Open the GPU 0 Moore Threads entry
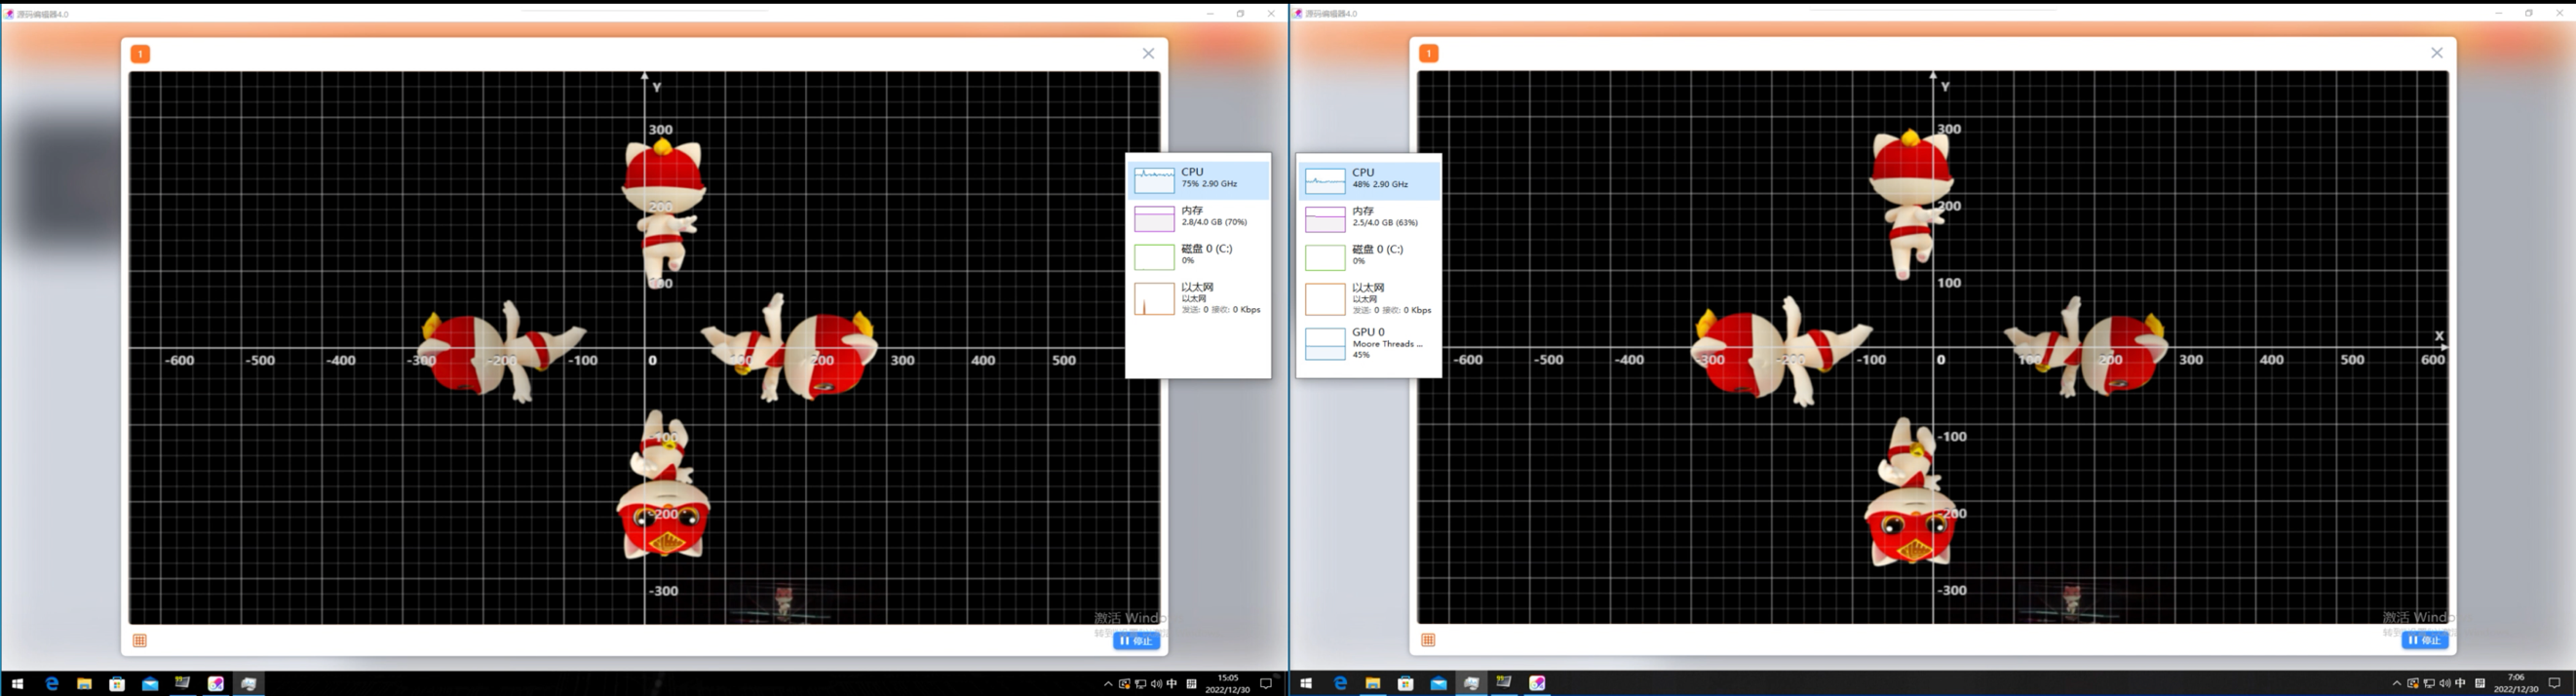 [1369, 343]
